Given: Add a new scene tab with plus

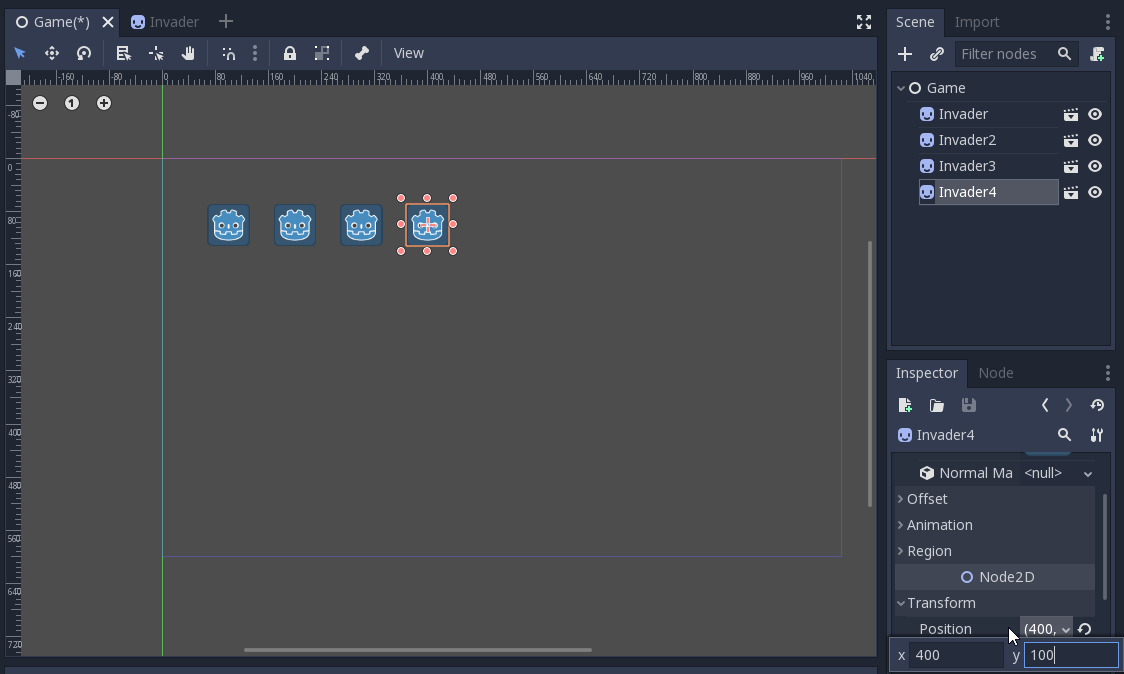Looking at the screenshot, I should (226, 22).
